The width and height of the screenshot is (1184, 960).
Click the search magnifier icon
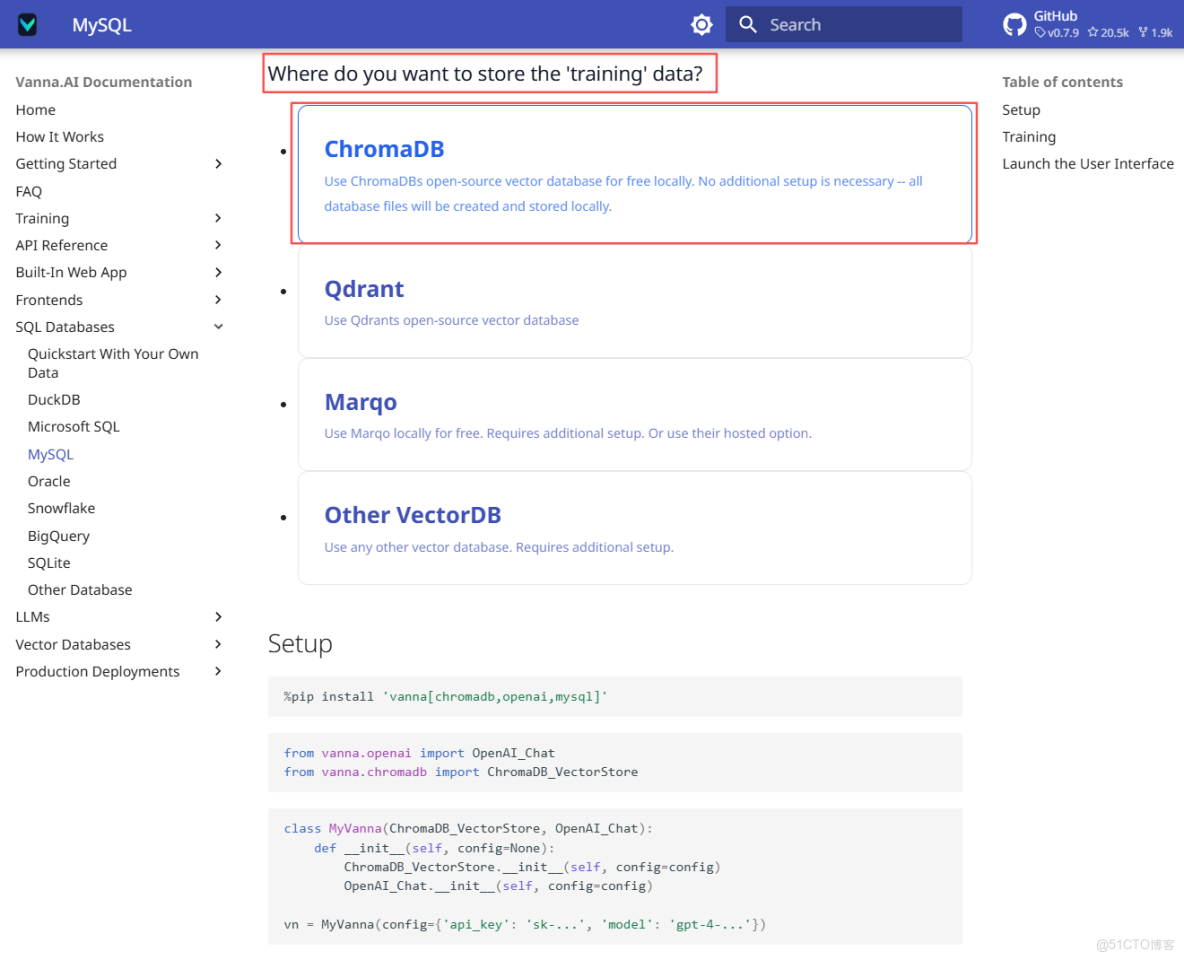[x=748, y=25]
